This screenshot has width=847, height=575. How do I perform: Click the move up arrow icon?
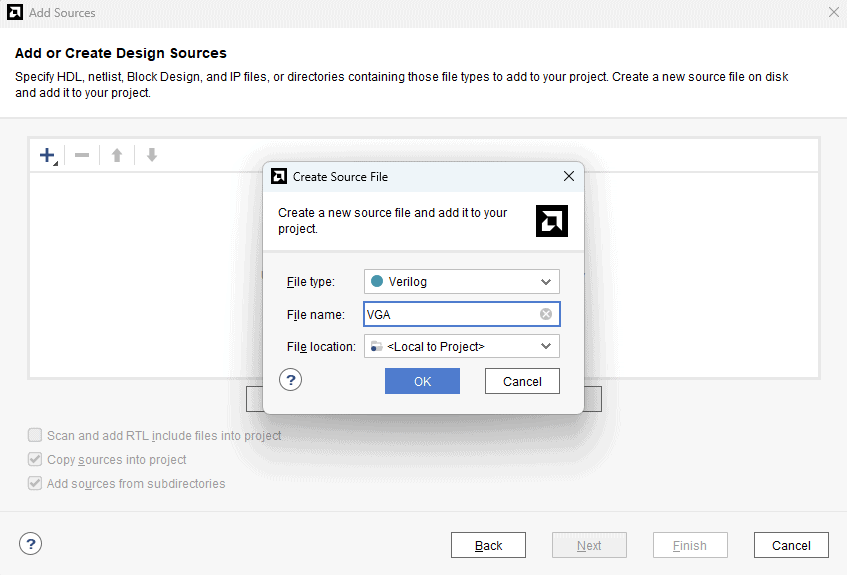point(117,155)
